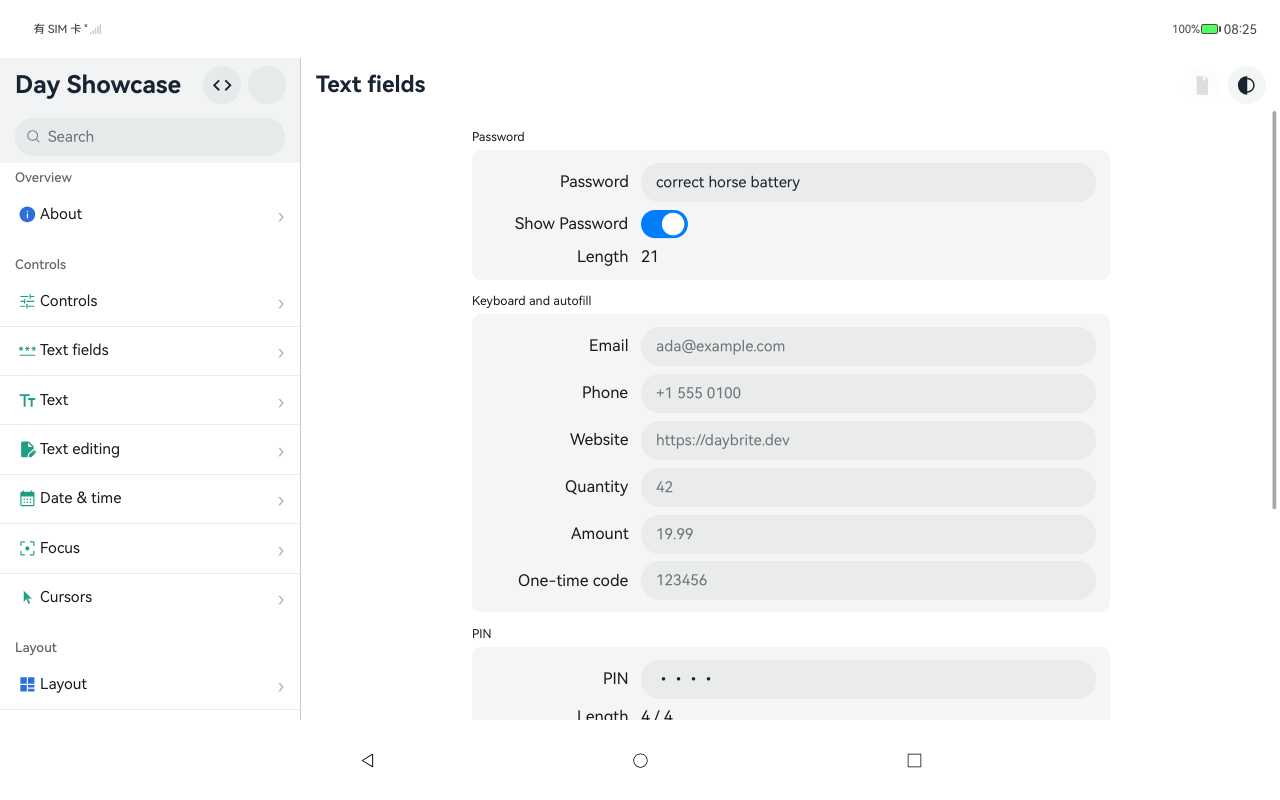Tap the Android back navigation button
The width and height of the screenshot is (1280, 800).
(367, 760)
